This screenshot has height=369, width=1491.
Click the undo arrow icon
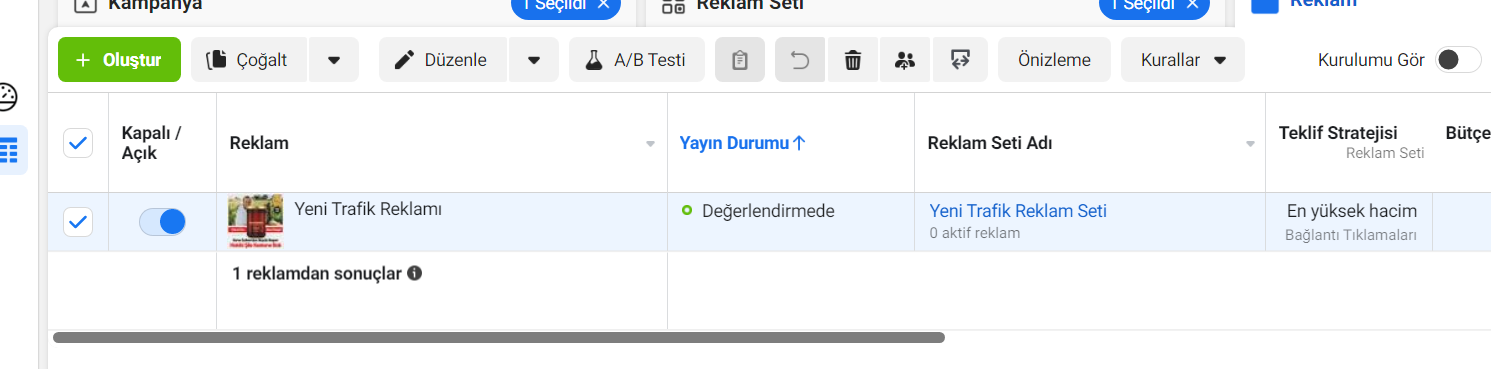800,60
